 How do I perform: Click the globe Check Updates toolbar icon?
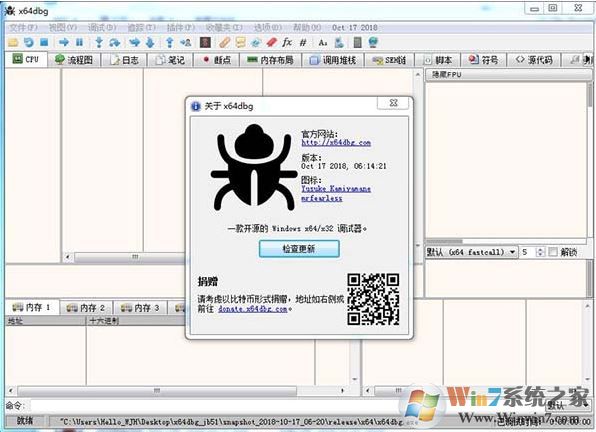(x=373, y=43)
